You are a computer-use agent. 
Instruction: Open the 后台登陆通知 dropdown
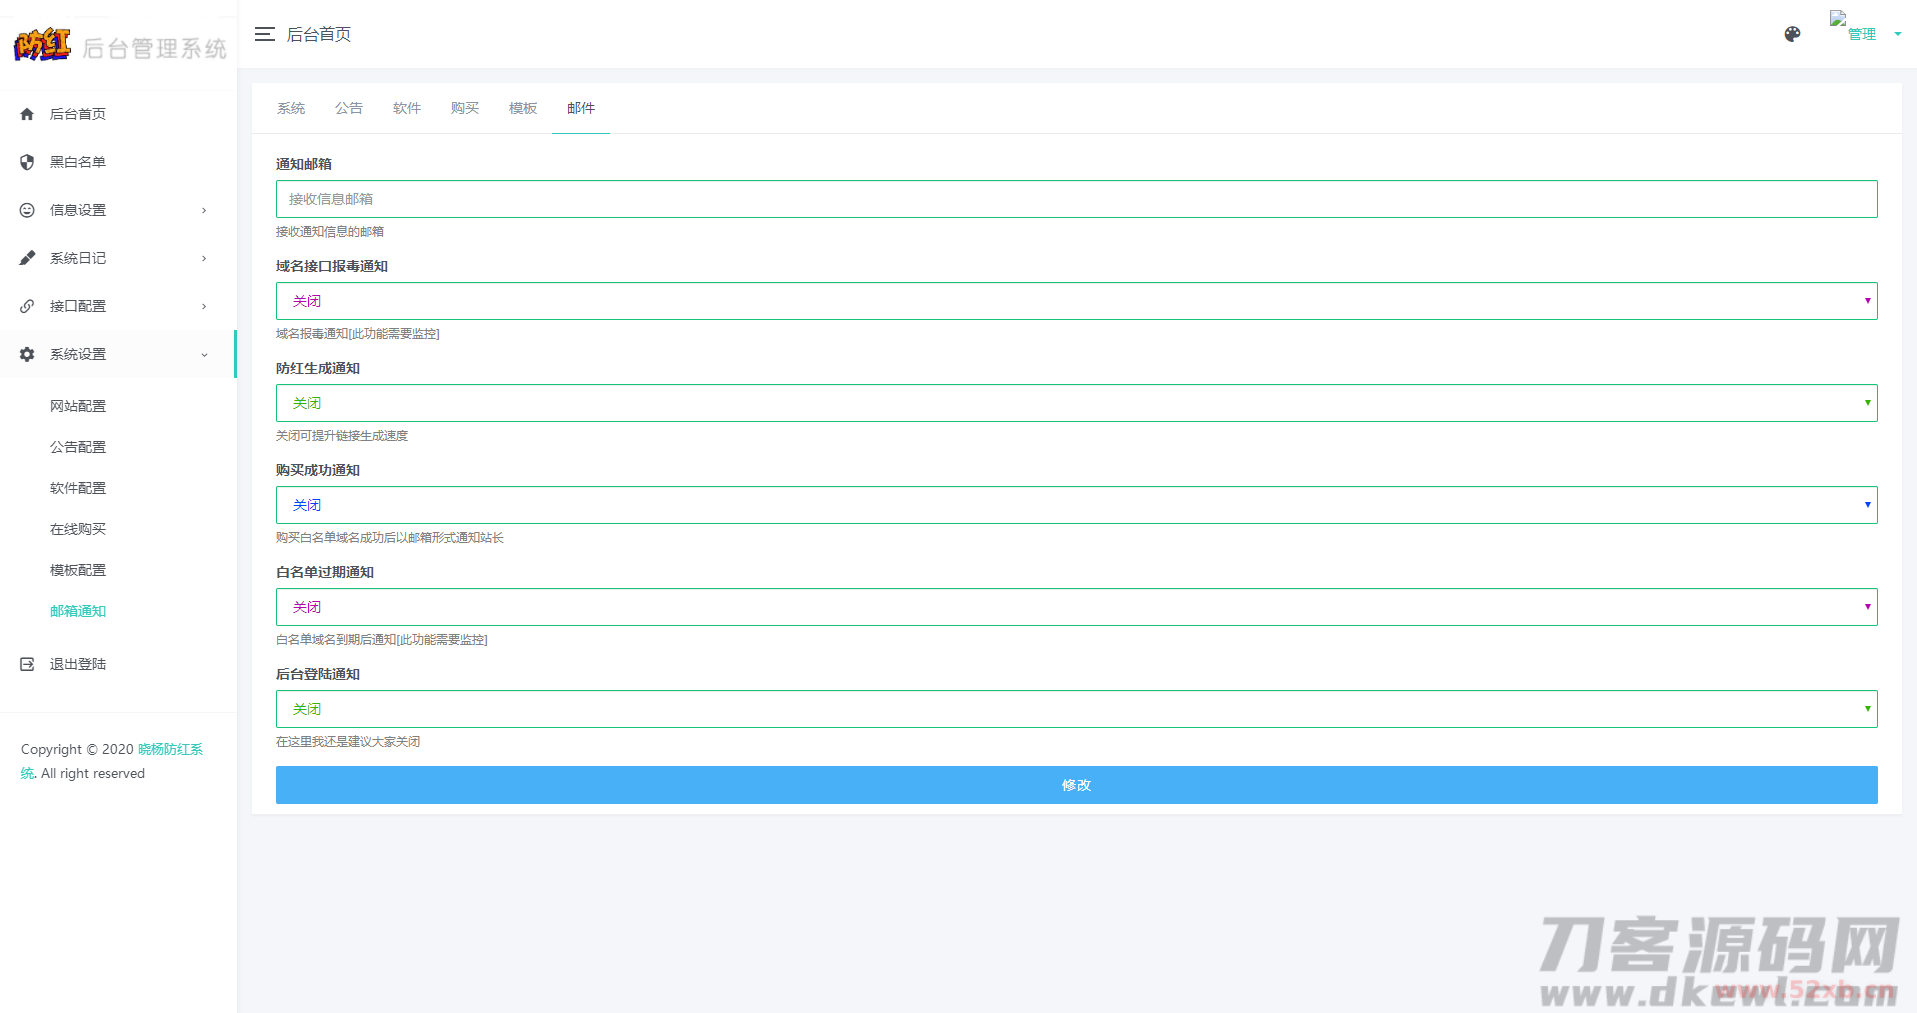[1076, 709]
